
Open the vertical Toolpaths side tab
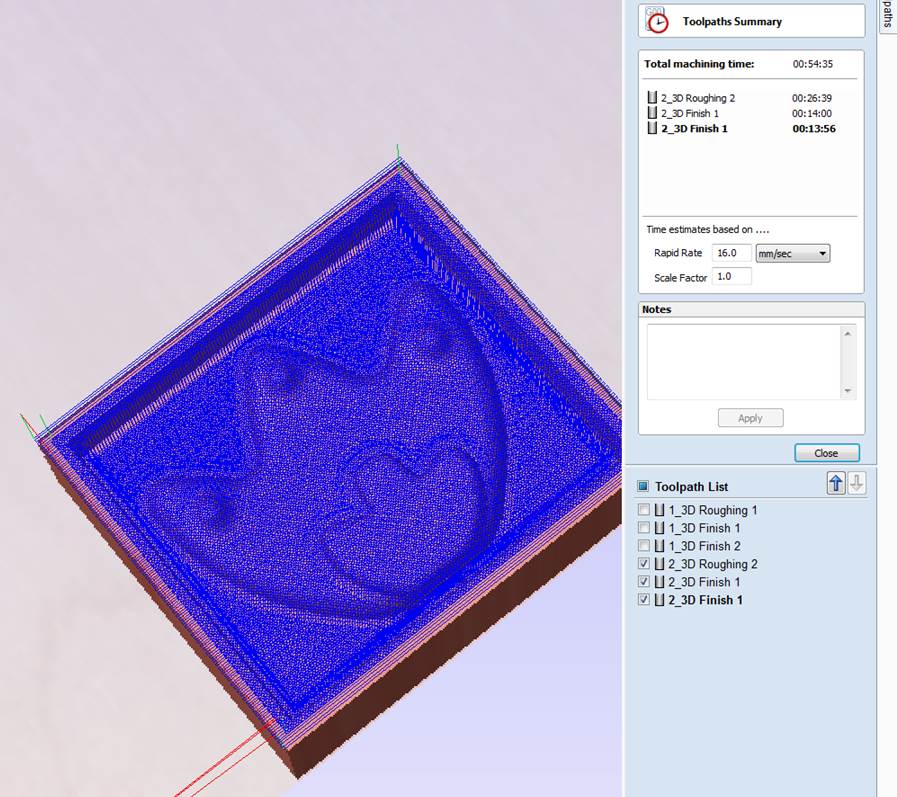pos(887,15)
